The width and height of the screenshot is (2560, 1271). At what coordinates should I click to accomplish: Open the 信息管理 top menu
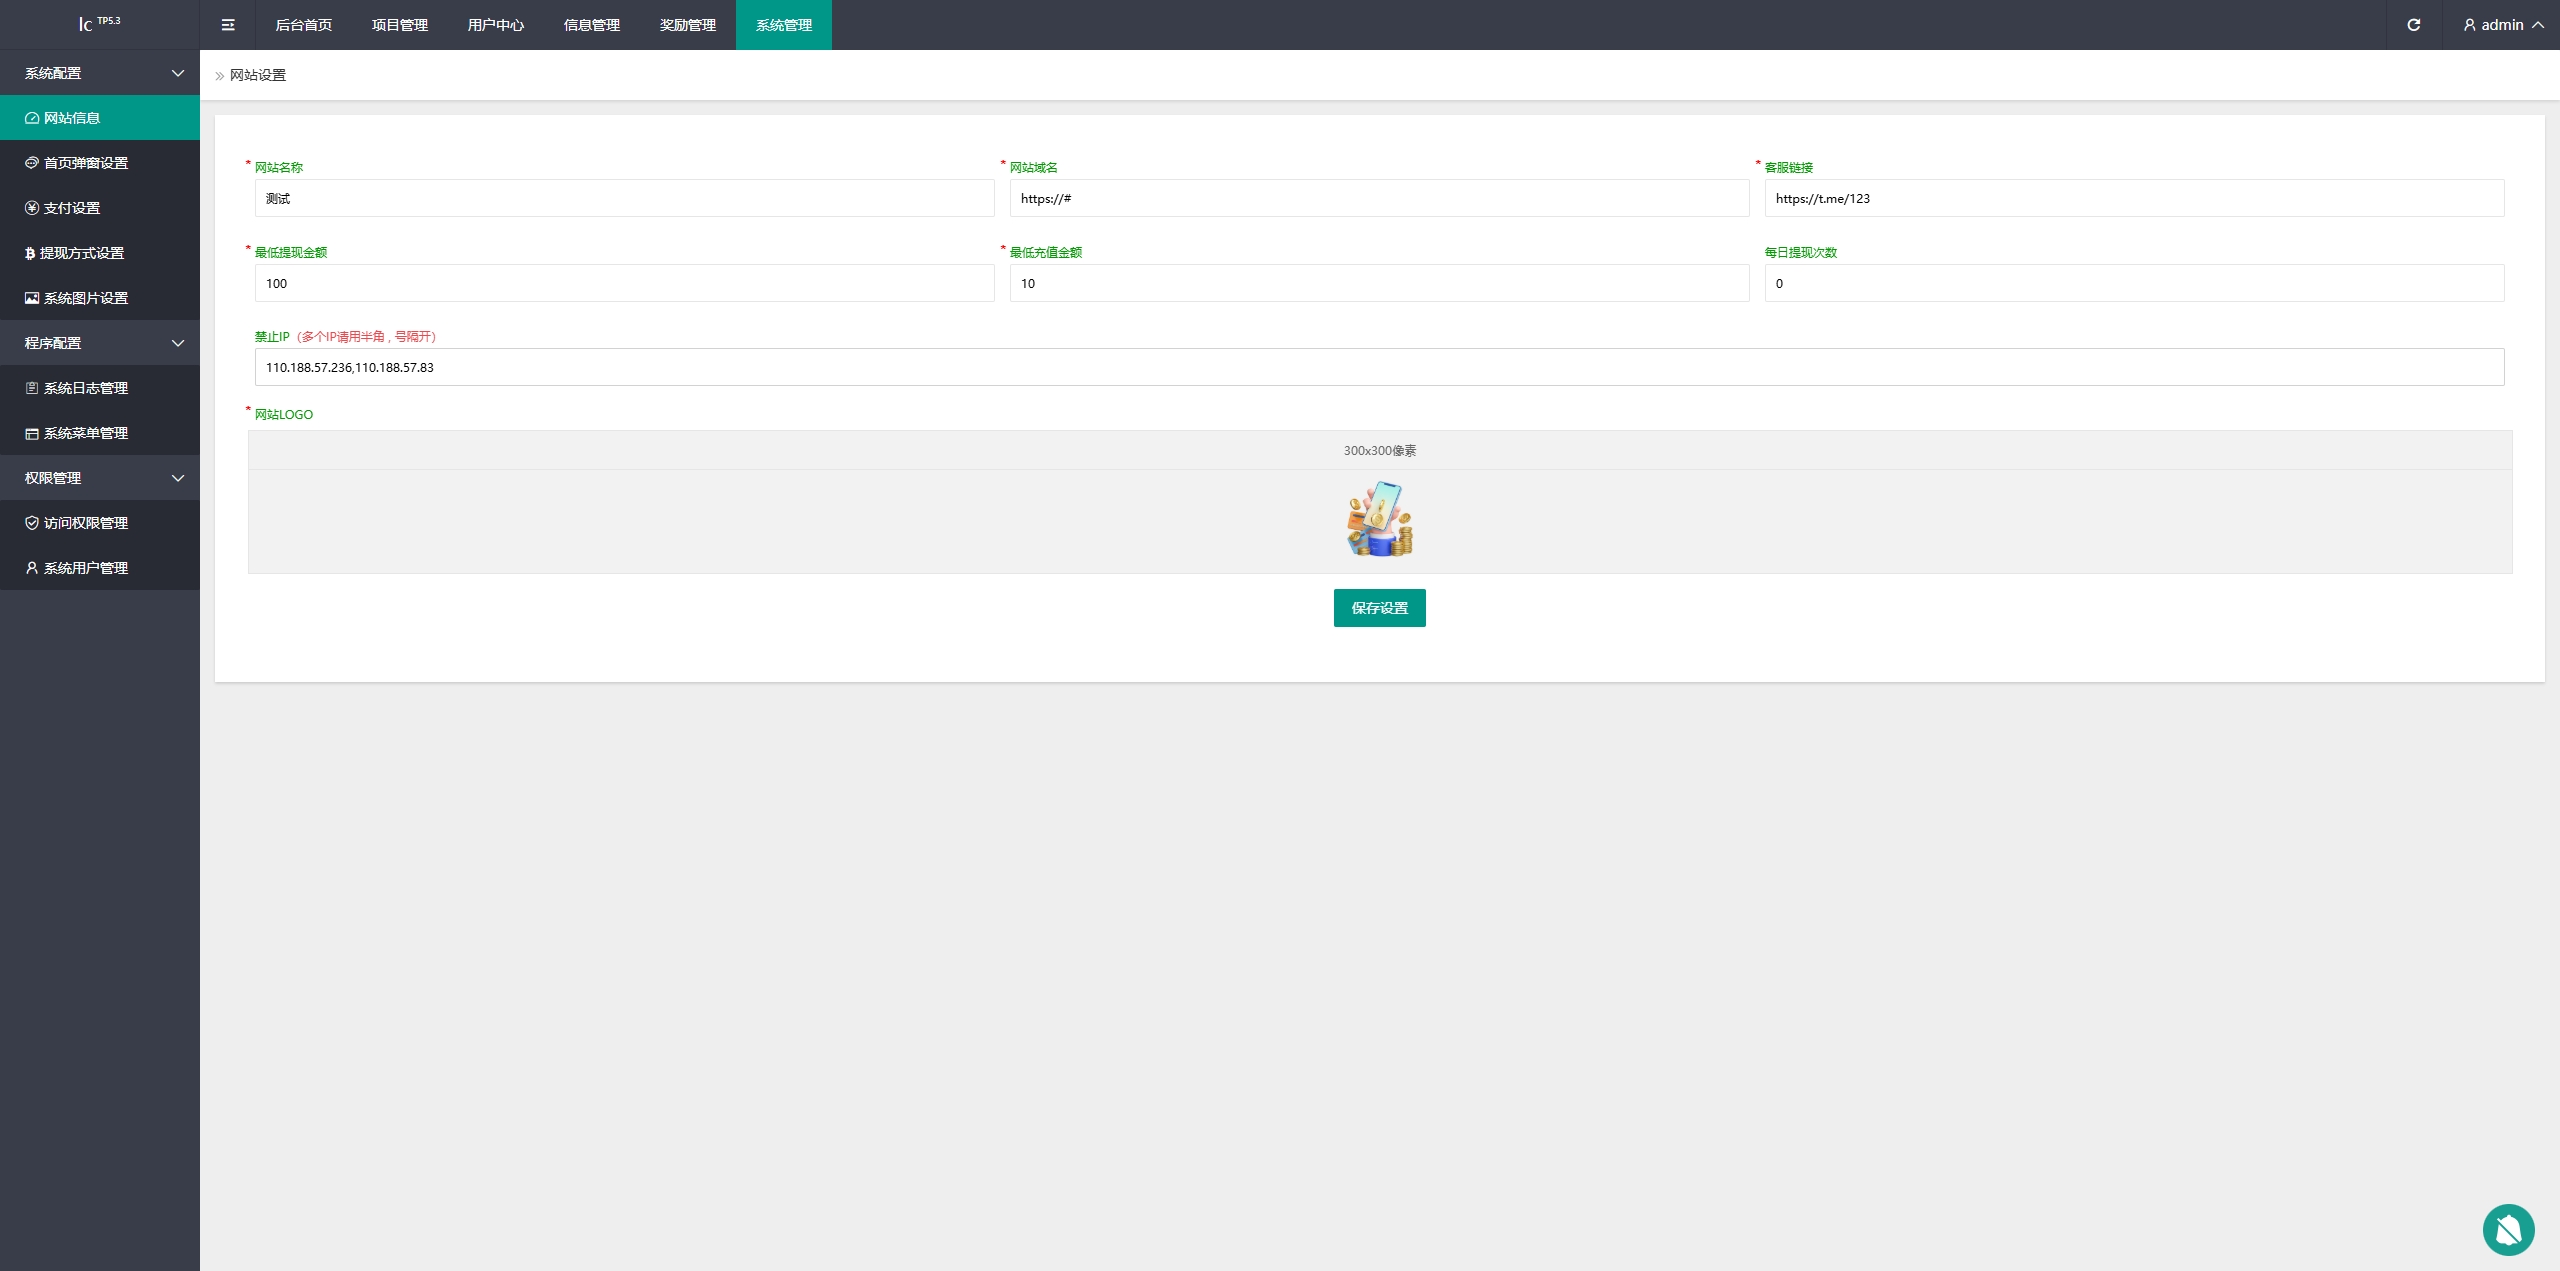pos(592,25)
